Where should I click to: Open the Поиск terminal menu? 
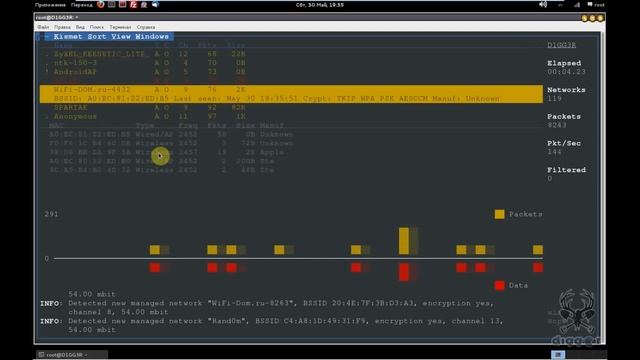(97, 27)
